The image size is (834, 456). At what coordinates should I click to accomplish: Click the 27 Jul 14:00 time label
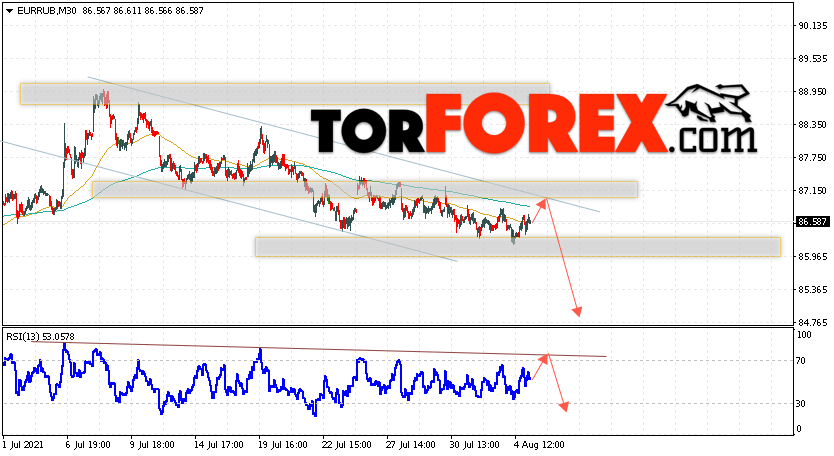pos(410,445)
